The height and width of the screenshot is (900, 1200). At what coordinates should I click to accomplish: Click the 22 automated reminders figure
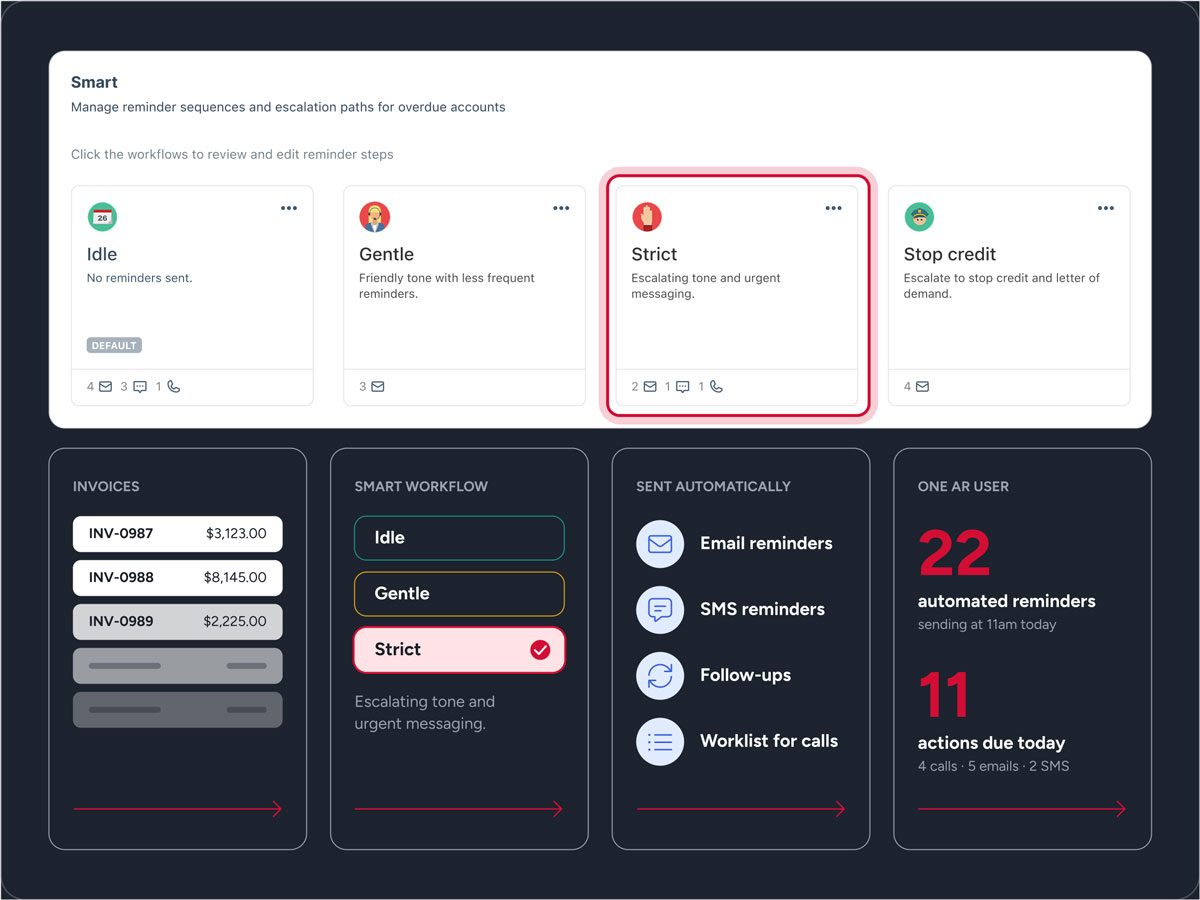pyautogui.click(x=954, y=554)
